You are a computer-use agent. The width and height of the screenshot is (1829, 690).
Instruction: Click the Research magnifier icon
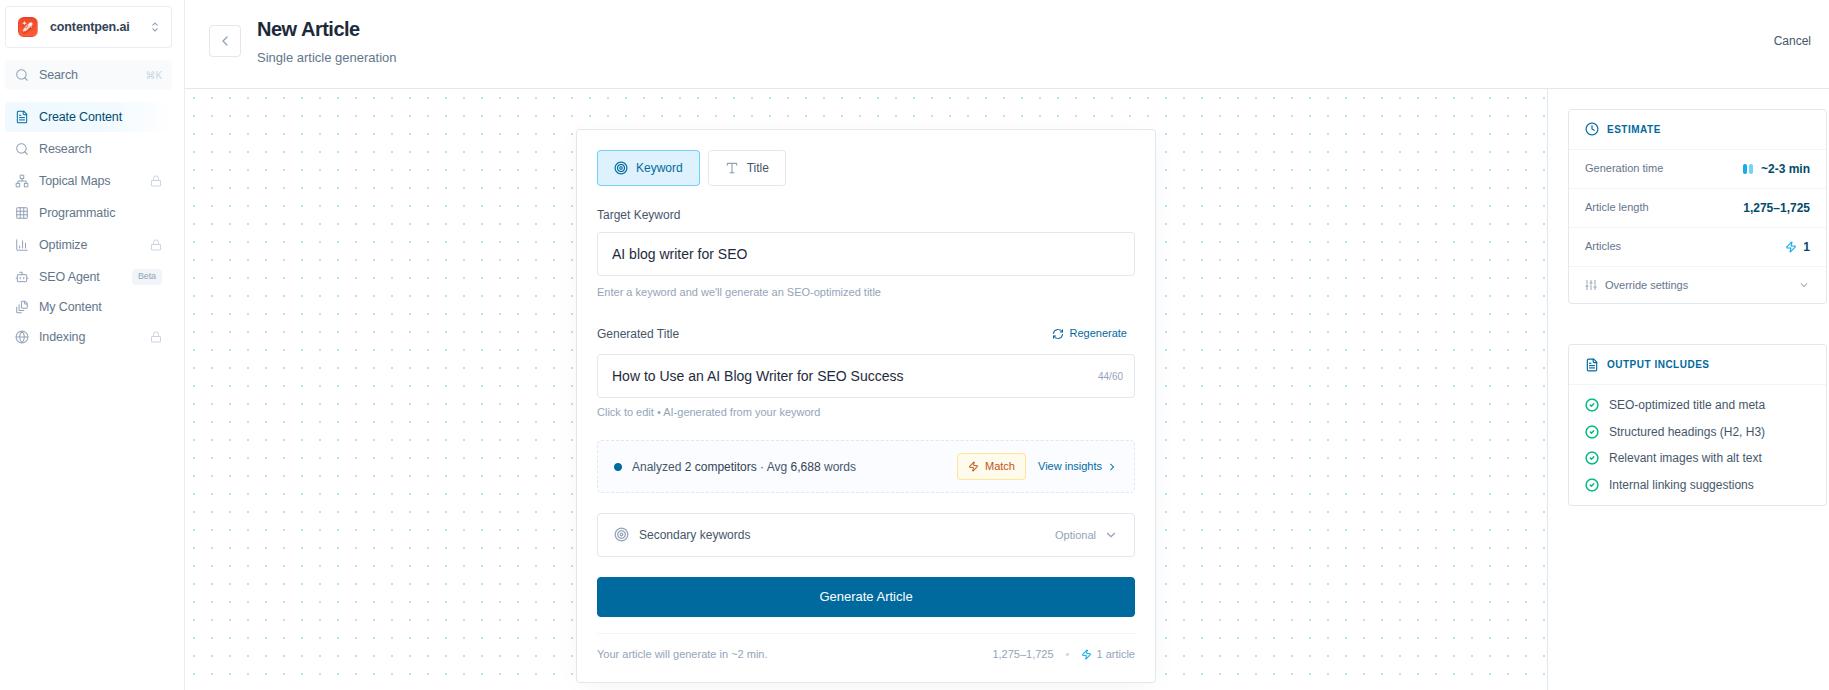pos(22,149)
